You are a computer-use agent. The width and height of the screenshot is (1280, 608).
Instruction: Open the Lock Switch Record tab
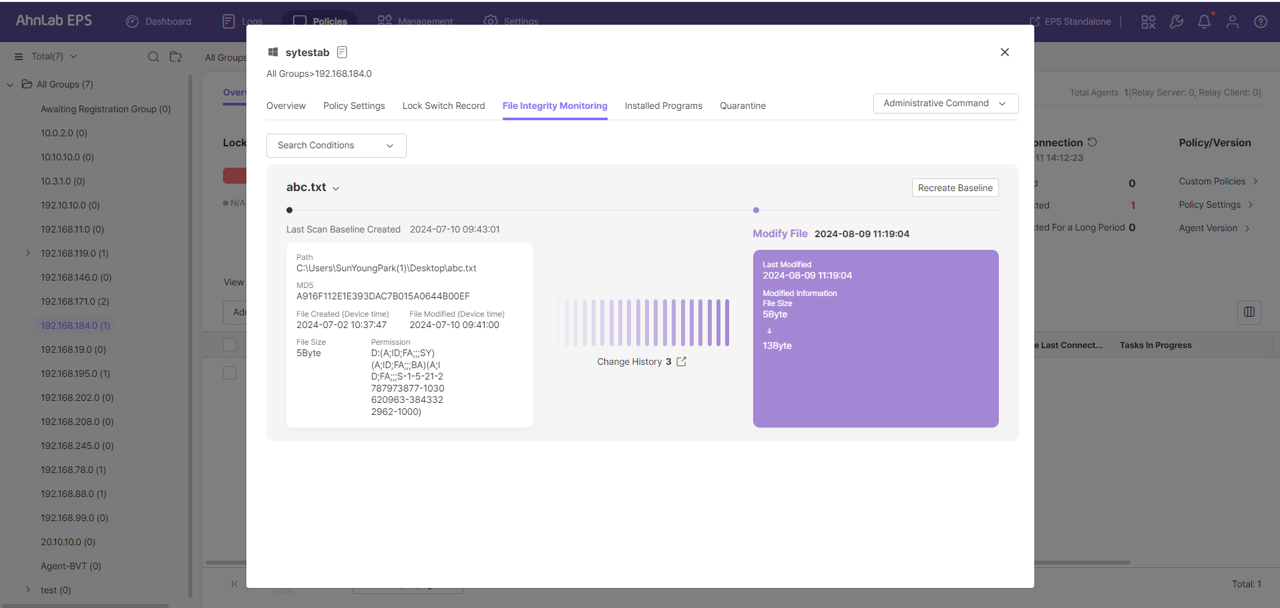(443, 105)
